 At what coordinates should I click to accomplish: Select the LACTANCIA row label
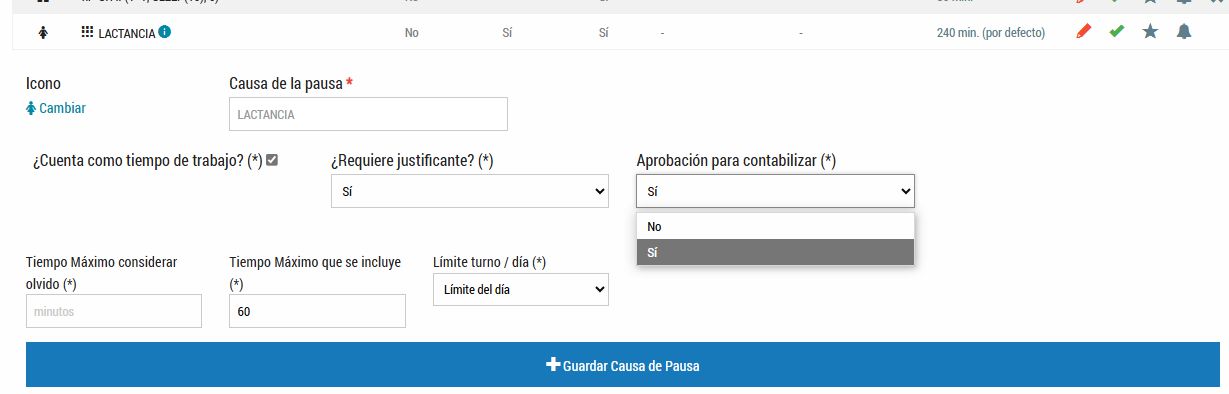[x=127, y=33]
